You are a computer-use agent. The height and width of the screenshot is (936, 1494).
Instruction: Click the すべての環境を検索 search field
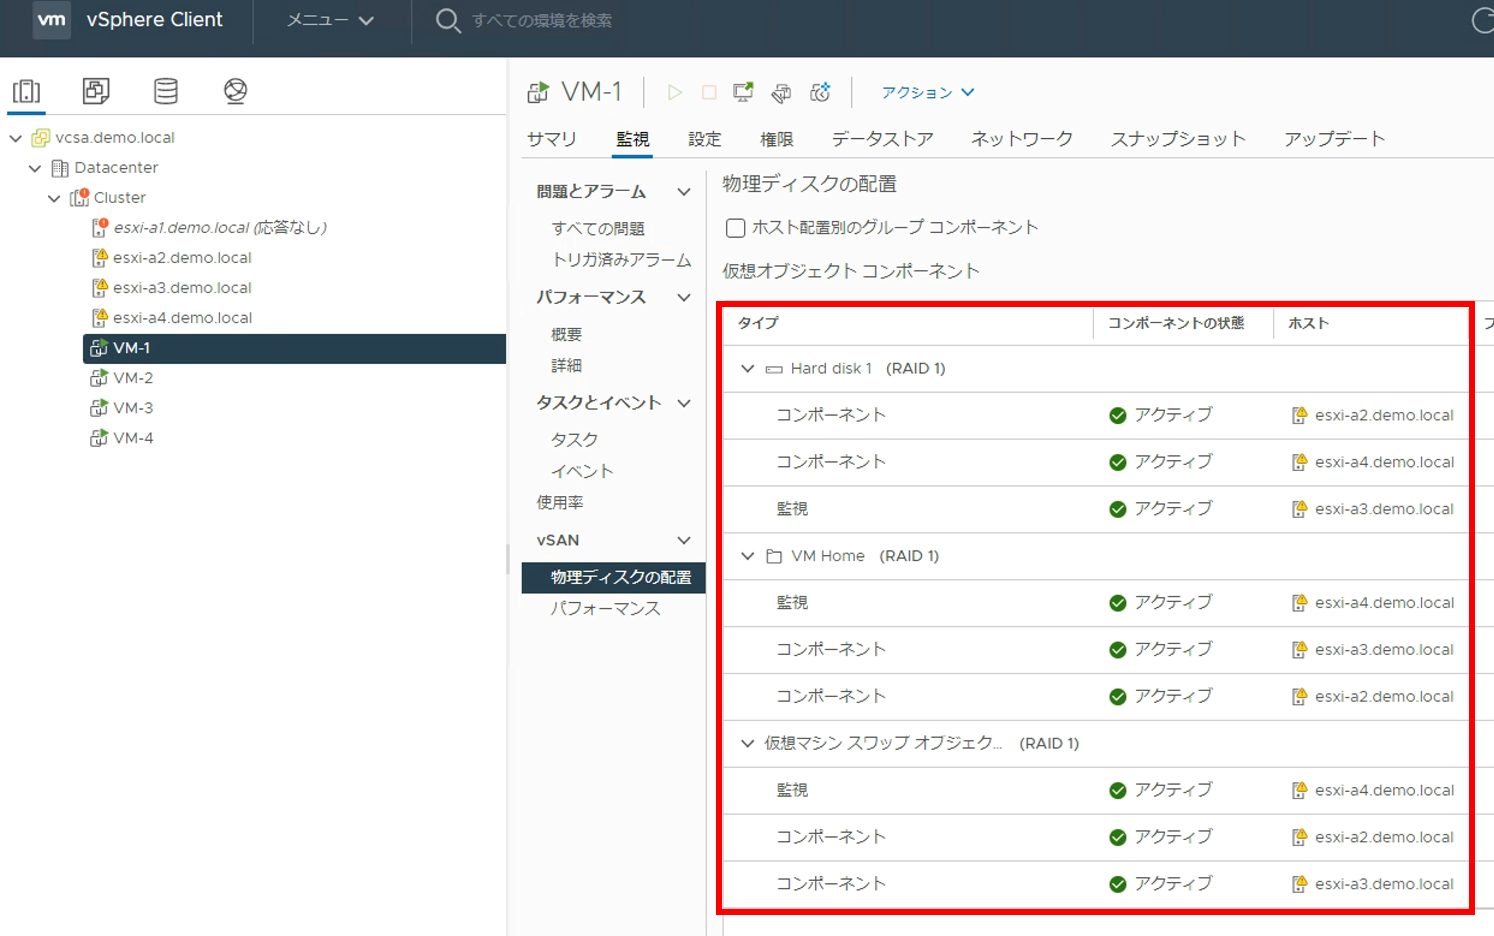[x=541, y=20]
